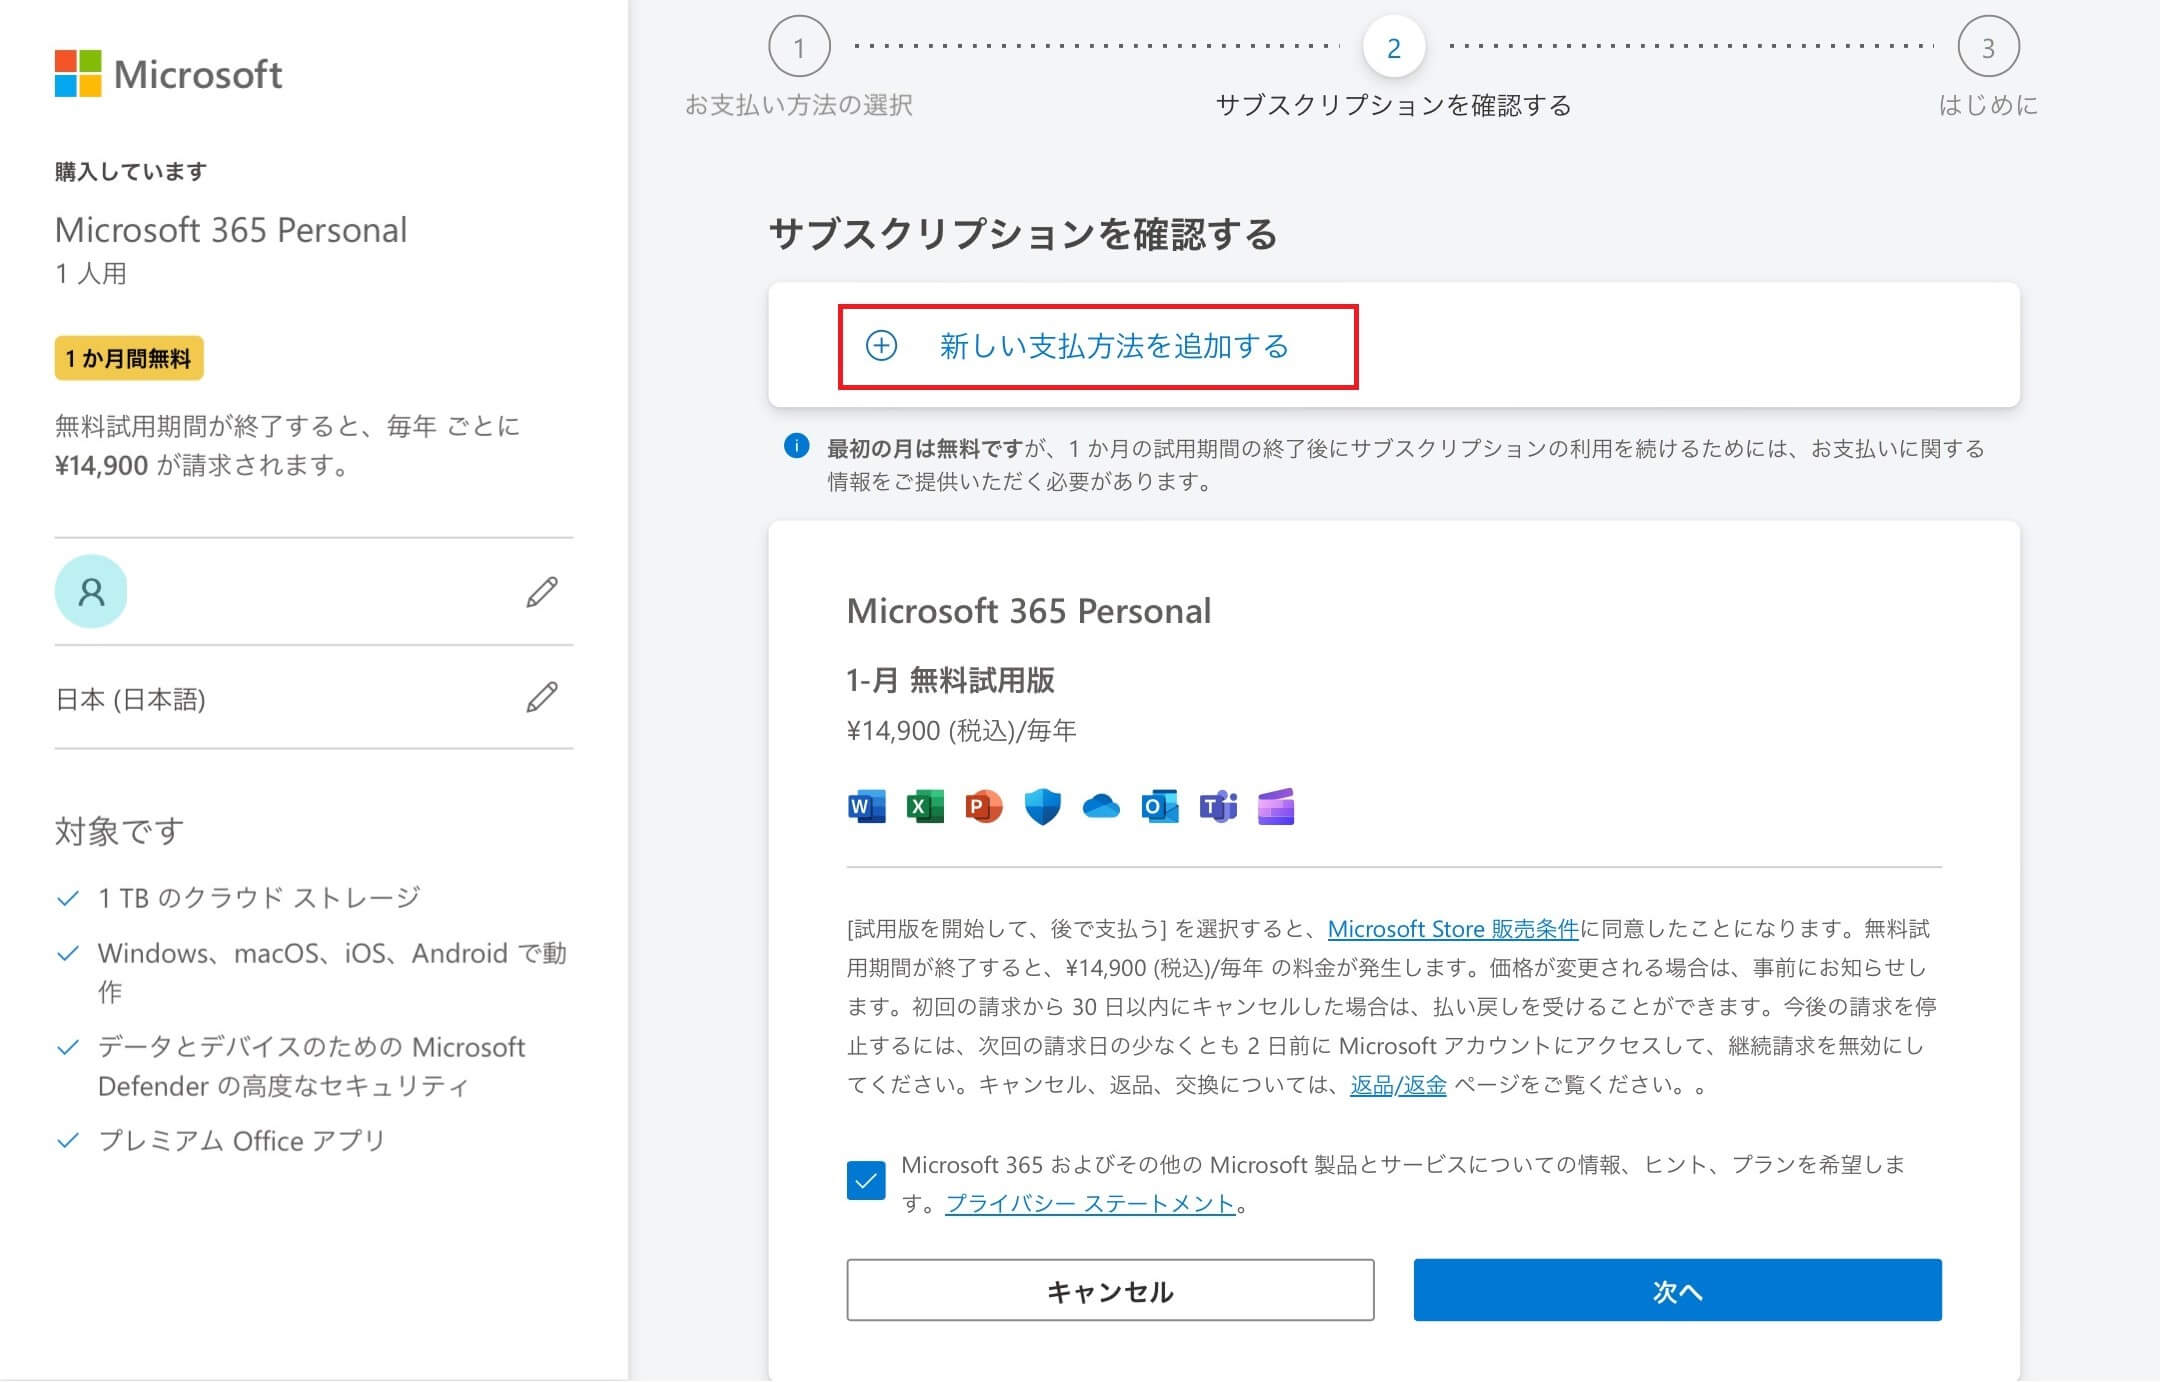Click ¥14,900 (税込)/毎年 price text
The image size is (2160, 1382).
962,731
